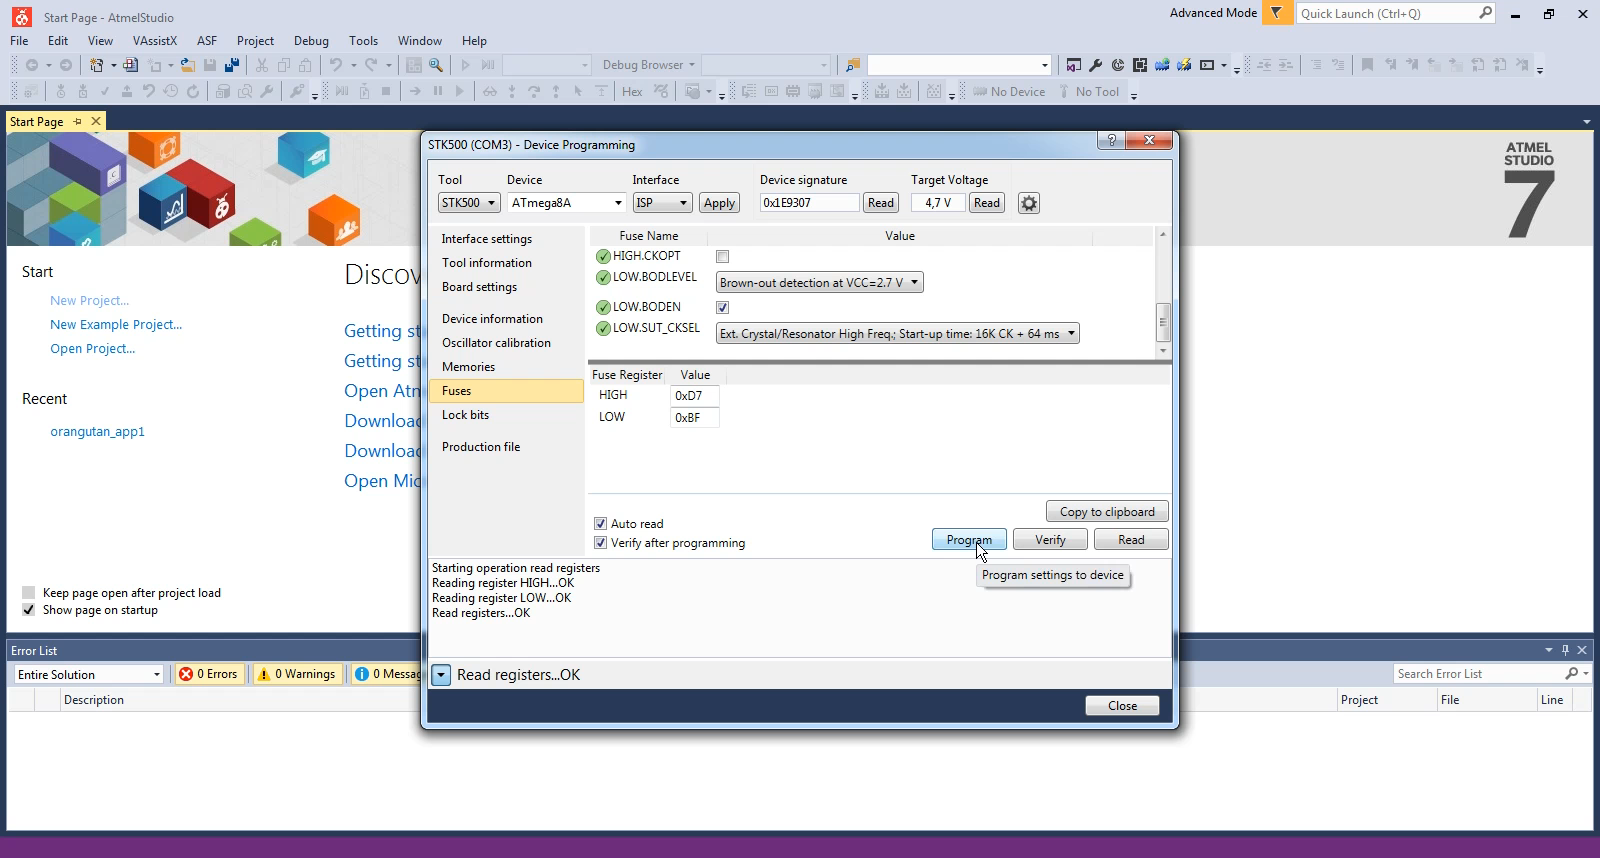Click the Hex display toolbar button

tap(632, 91)
